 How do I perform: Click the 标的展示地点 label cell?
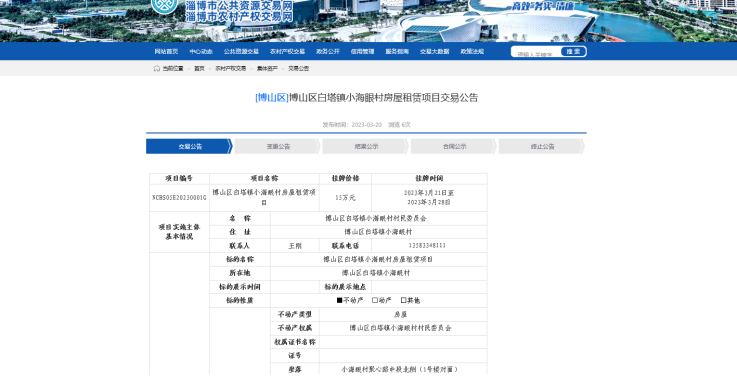tap(345, 287)
